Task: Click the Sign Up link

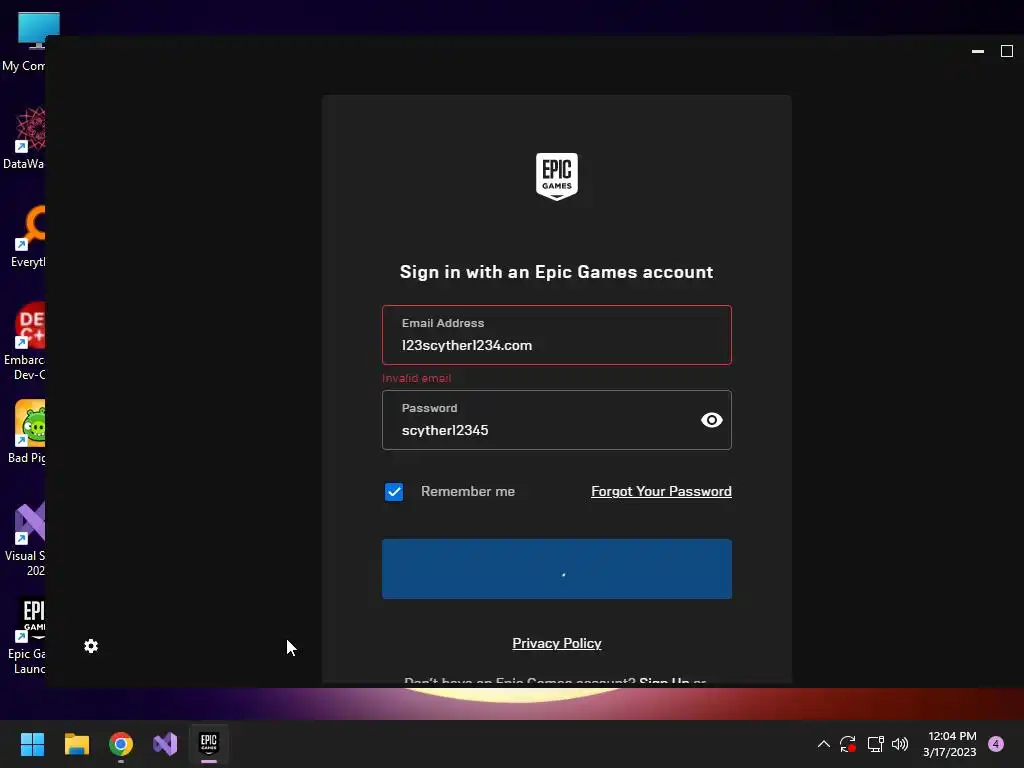Action: click(664, 680)
